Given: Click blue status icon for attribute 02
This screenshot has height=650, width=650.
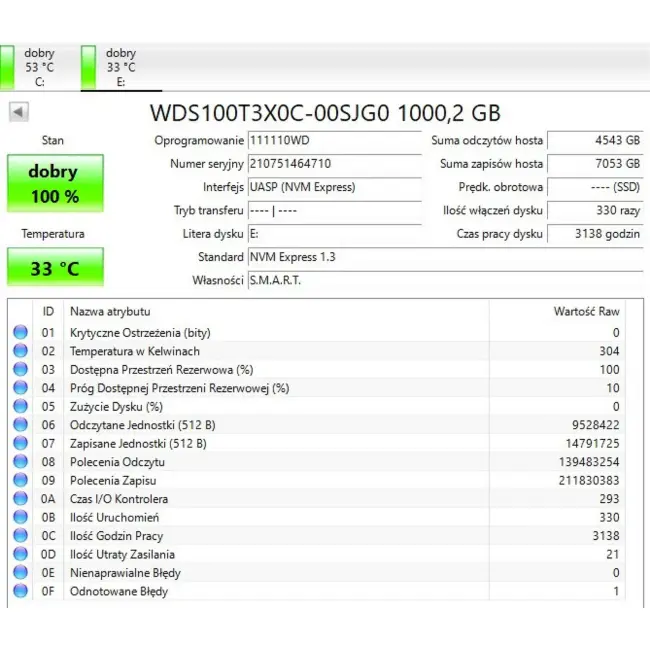Looking at the screenshot, I should pos(20,351).
